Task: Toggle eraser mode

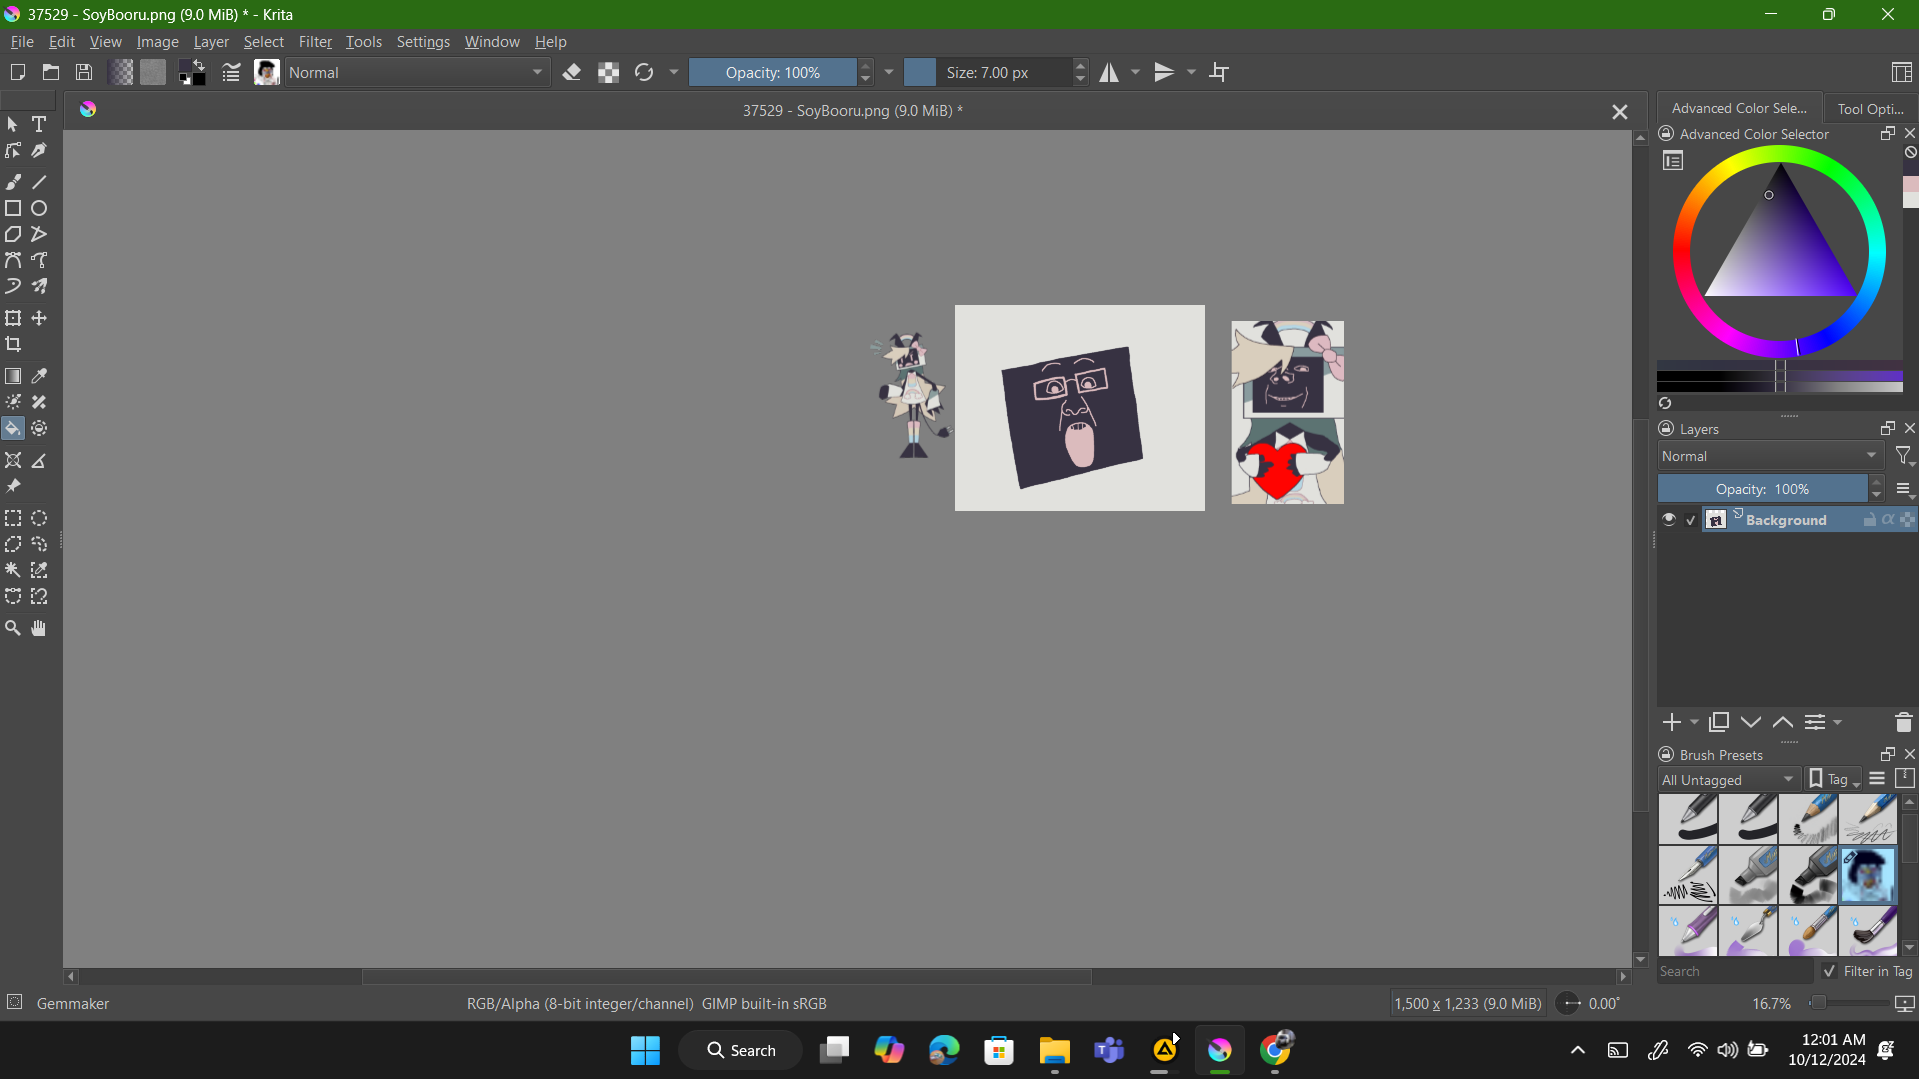Action: [572, 72]
